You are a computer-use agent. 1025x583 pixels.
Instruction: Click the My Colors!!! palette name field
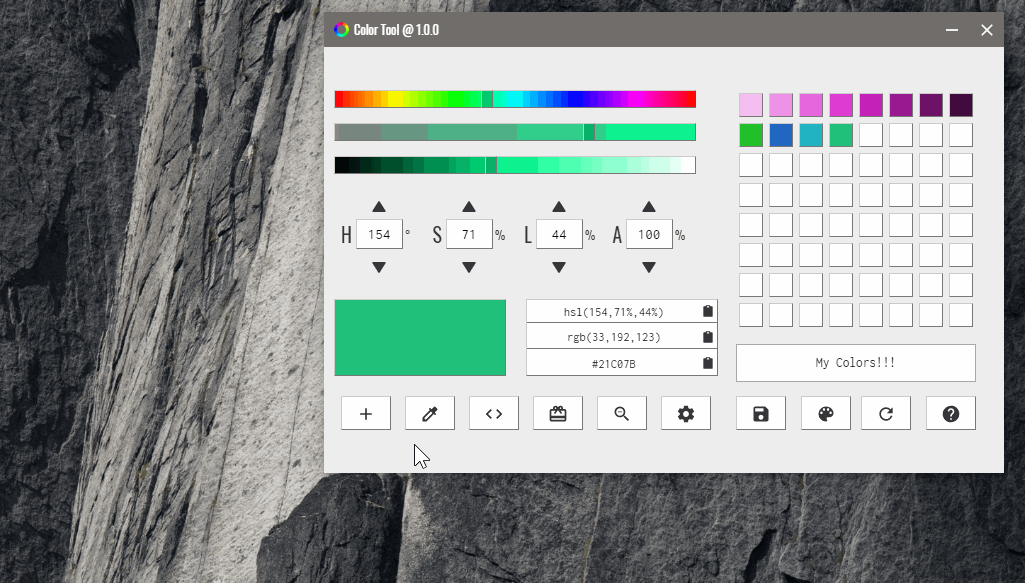pyautogui.click(x=856, y=363)
